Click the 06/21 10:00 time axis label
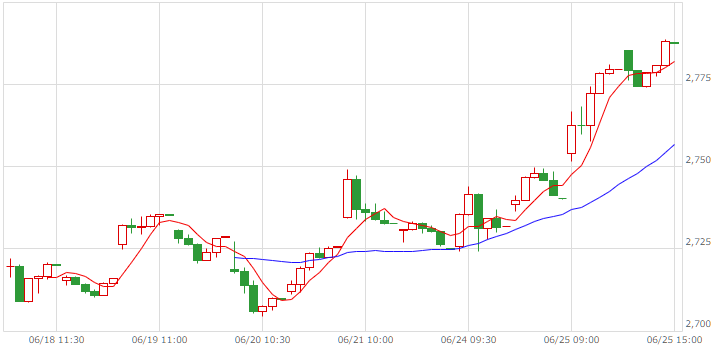 click(366, 340)
